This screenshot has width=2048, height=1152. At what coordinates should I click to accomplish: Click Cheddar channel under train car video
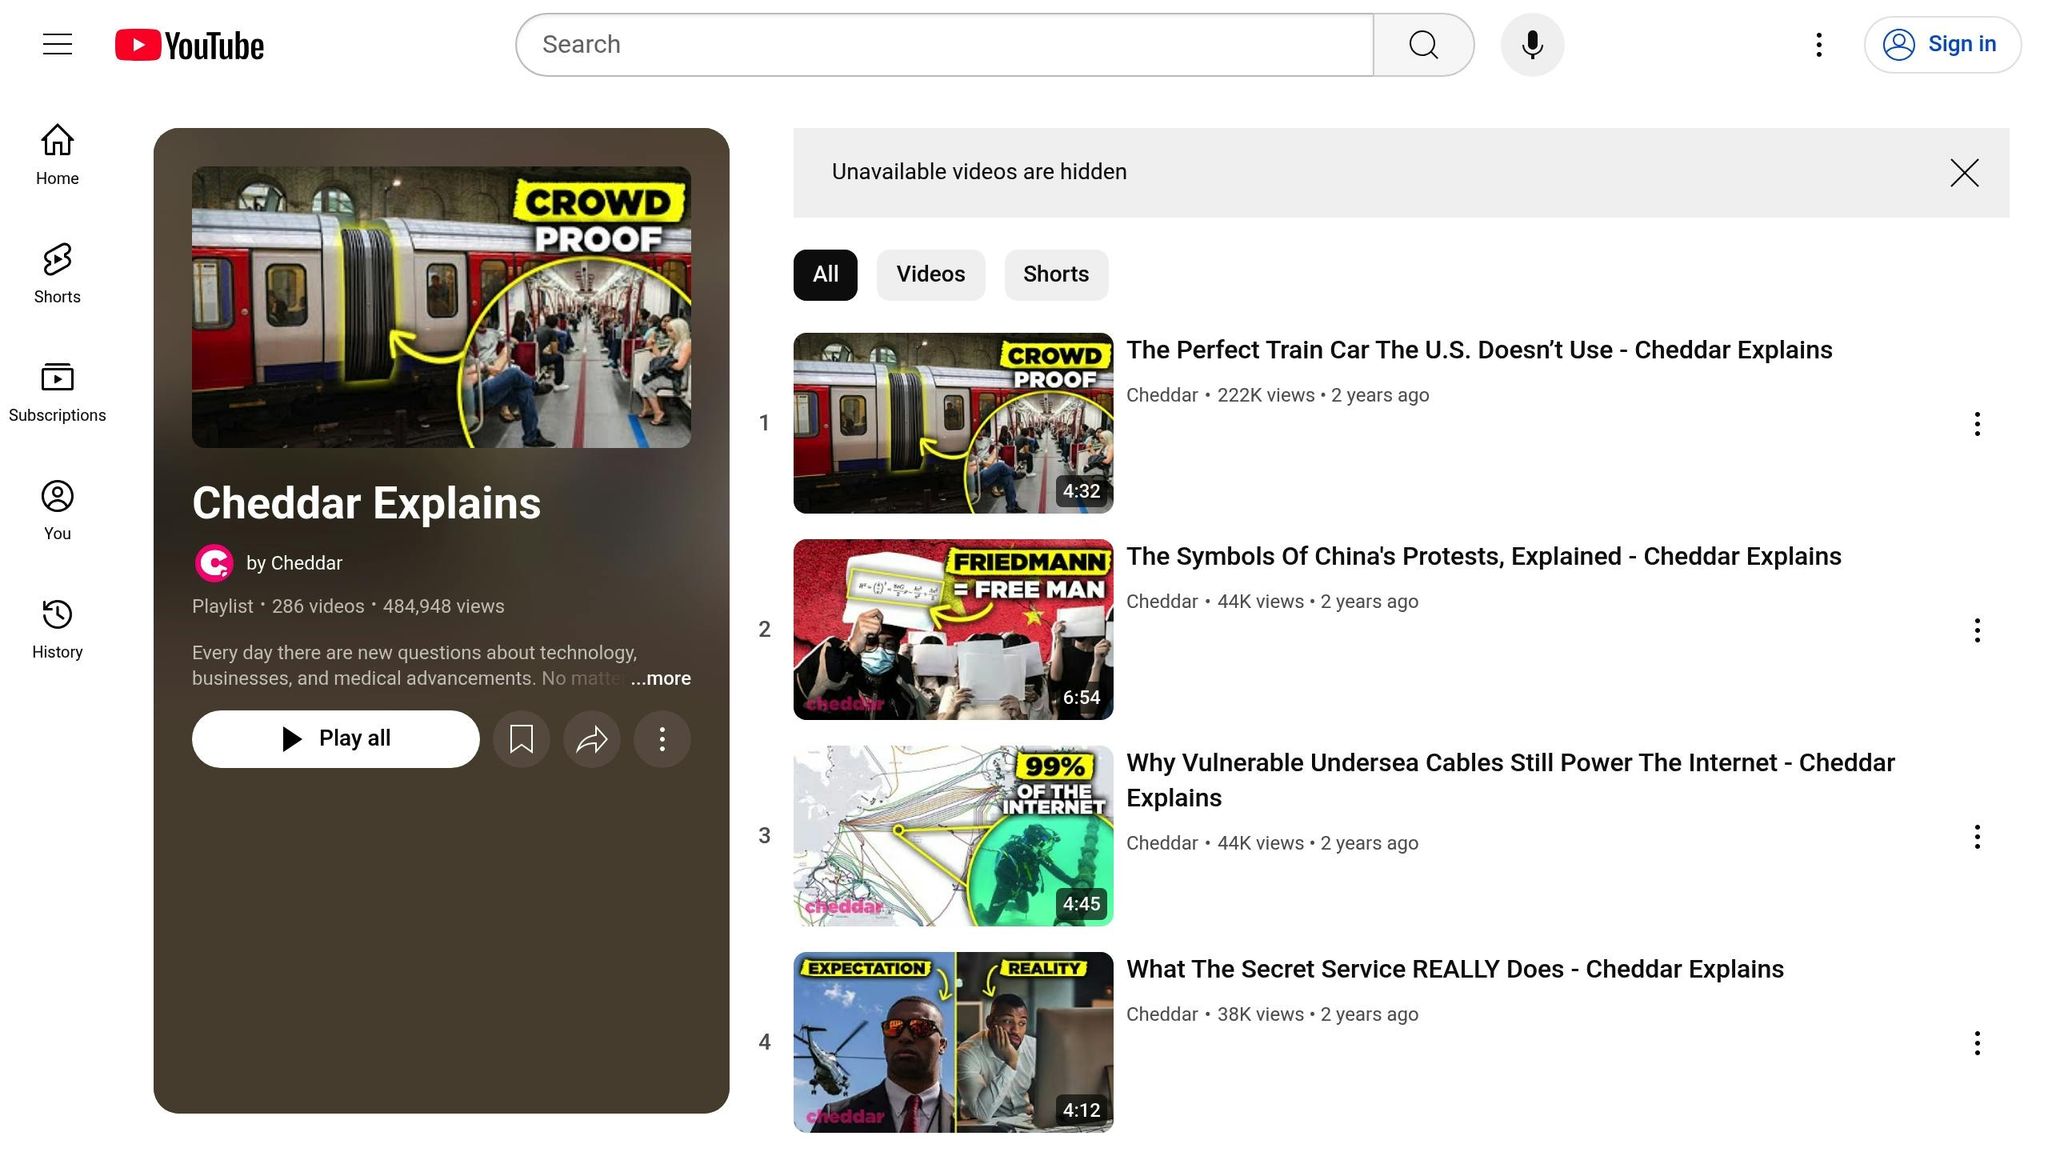coord(1162,395)
